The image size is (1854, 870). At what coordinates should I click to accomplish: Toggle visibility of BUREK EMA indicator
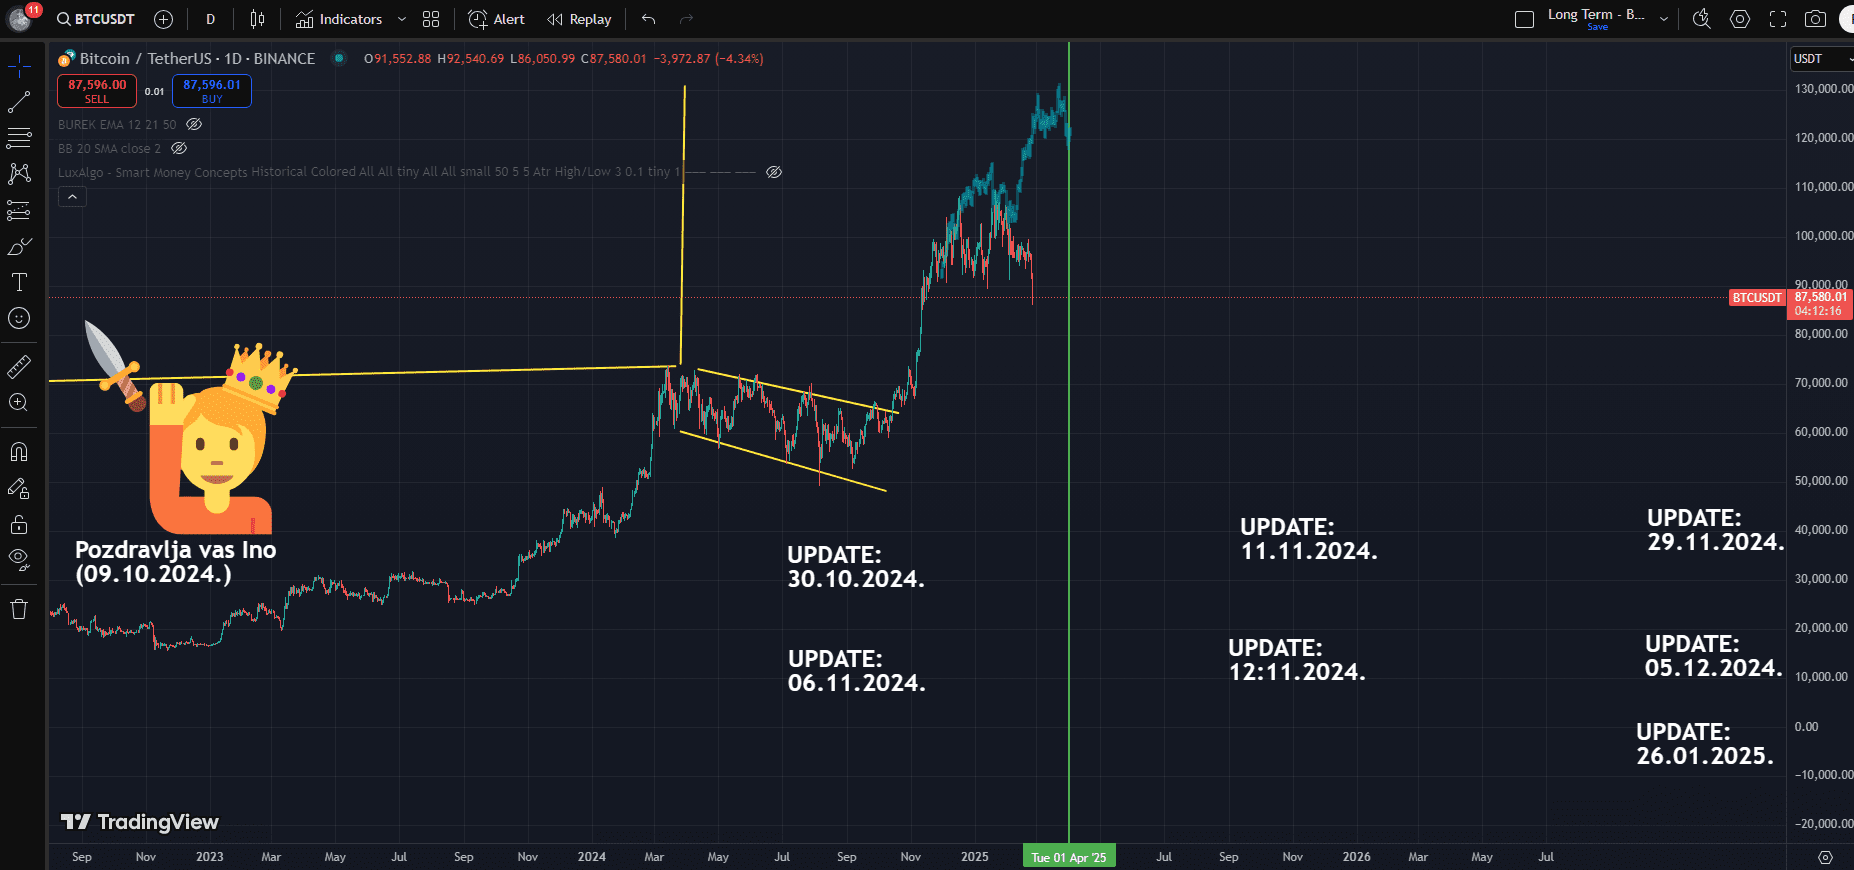[195, 125]
